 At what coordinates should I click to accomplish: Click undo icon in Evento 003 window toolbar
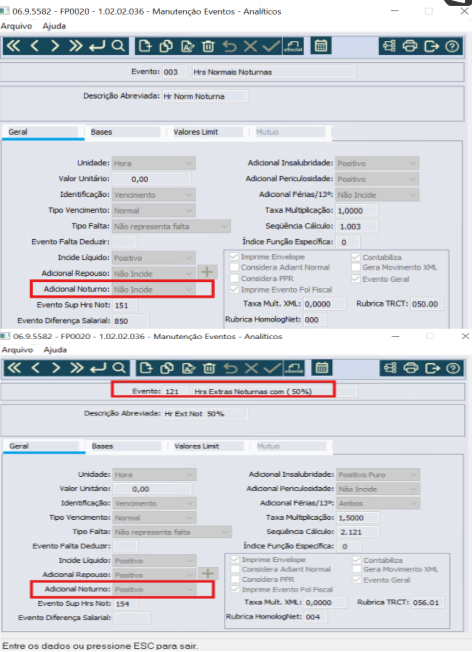coord(229,46)
